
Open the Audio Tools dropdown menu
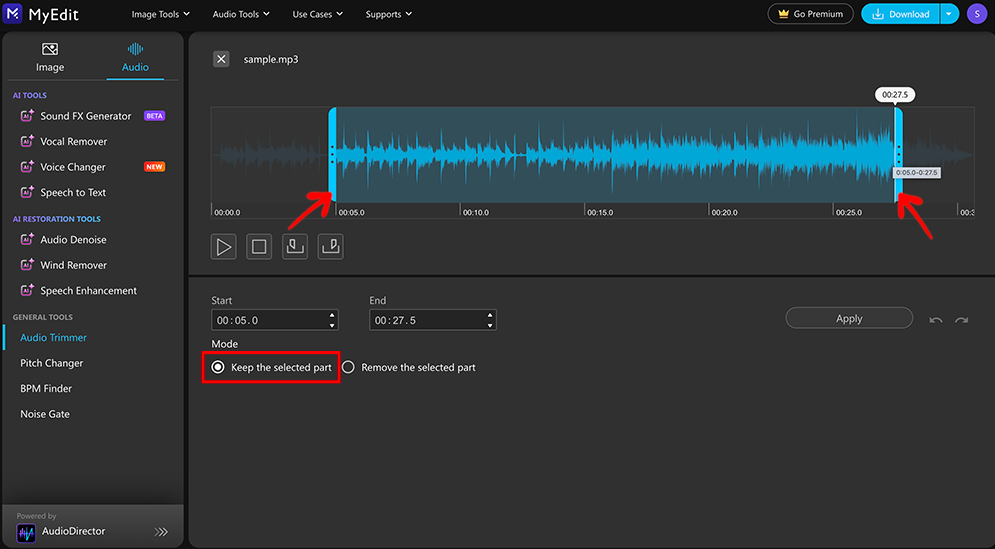click(x=241, y=15)
